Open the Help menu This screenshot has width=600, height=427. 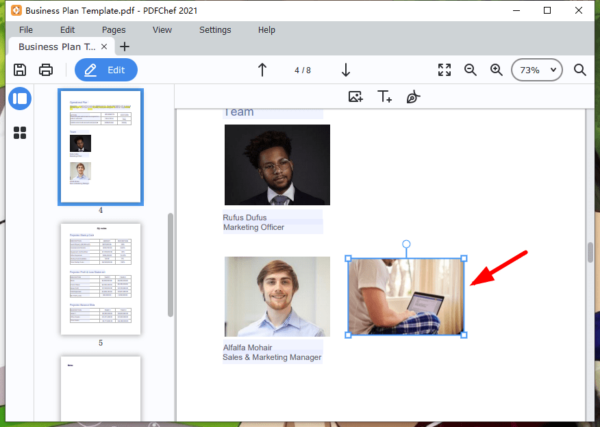point(266,30)
